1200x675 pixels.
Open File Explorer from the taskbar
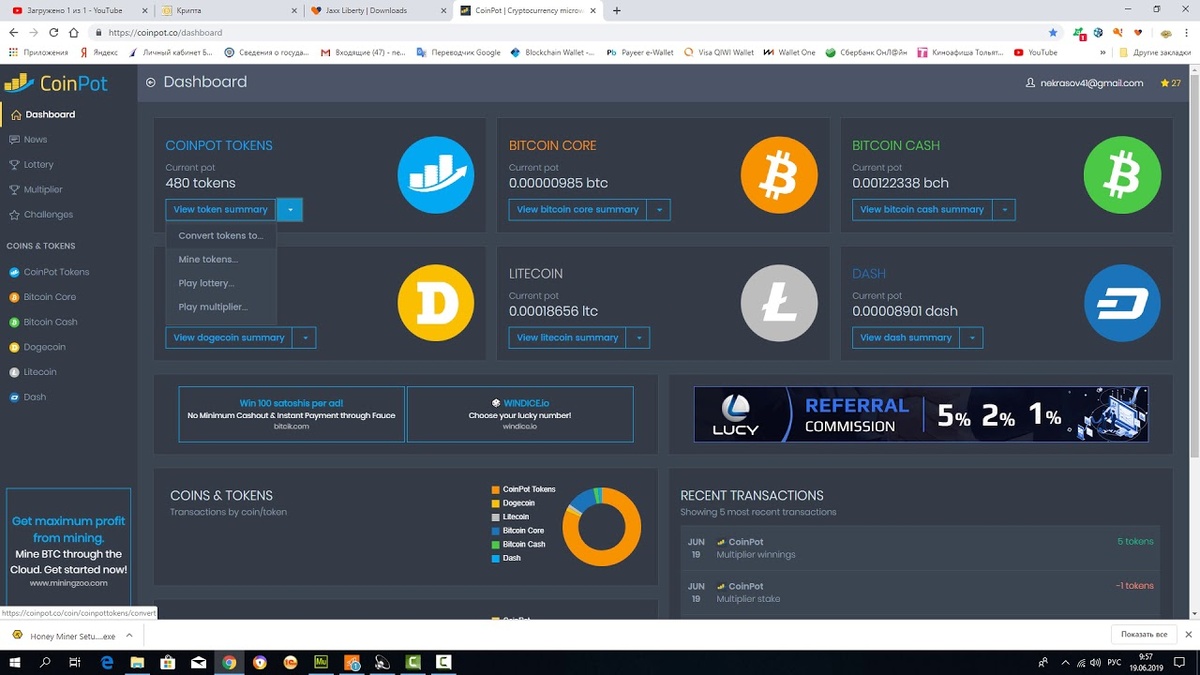coord(137,662)
